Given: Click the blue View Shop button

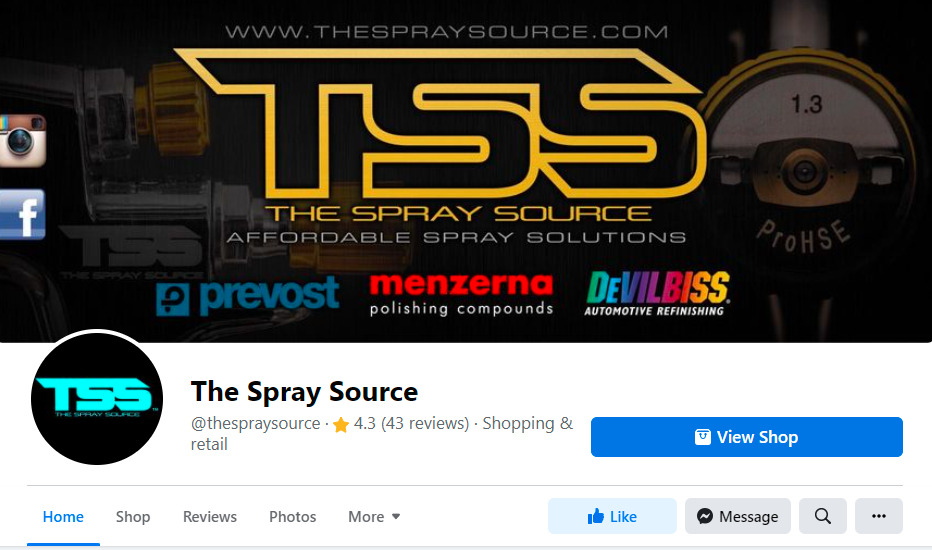Looking at the screenshot, I should [x=747, y=437].
